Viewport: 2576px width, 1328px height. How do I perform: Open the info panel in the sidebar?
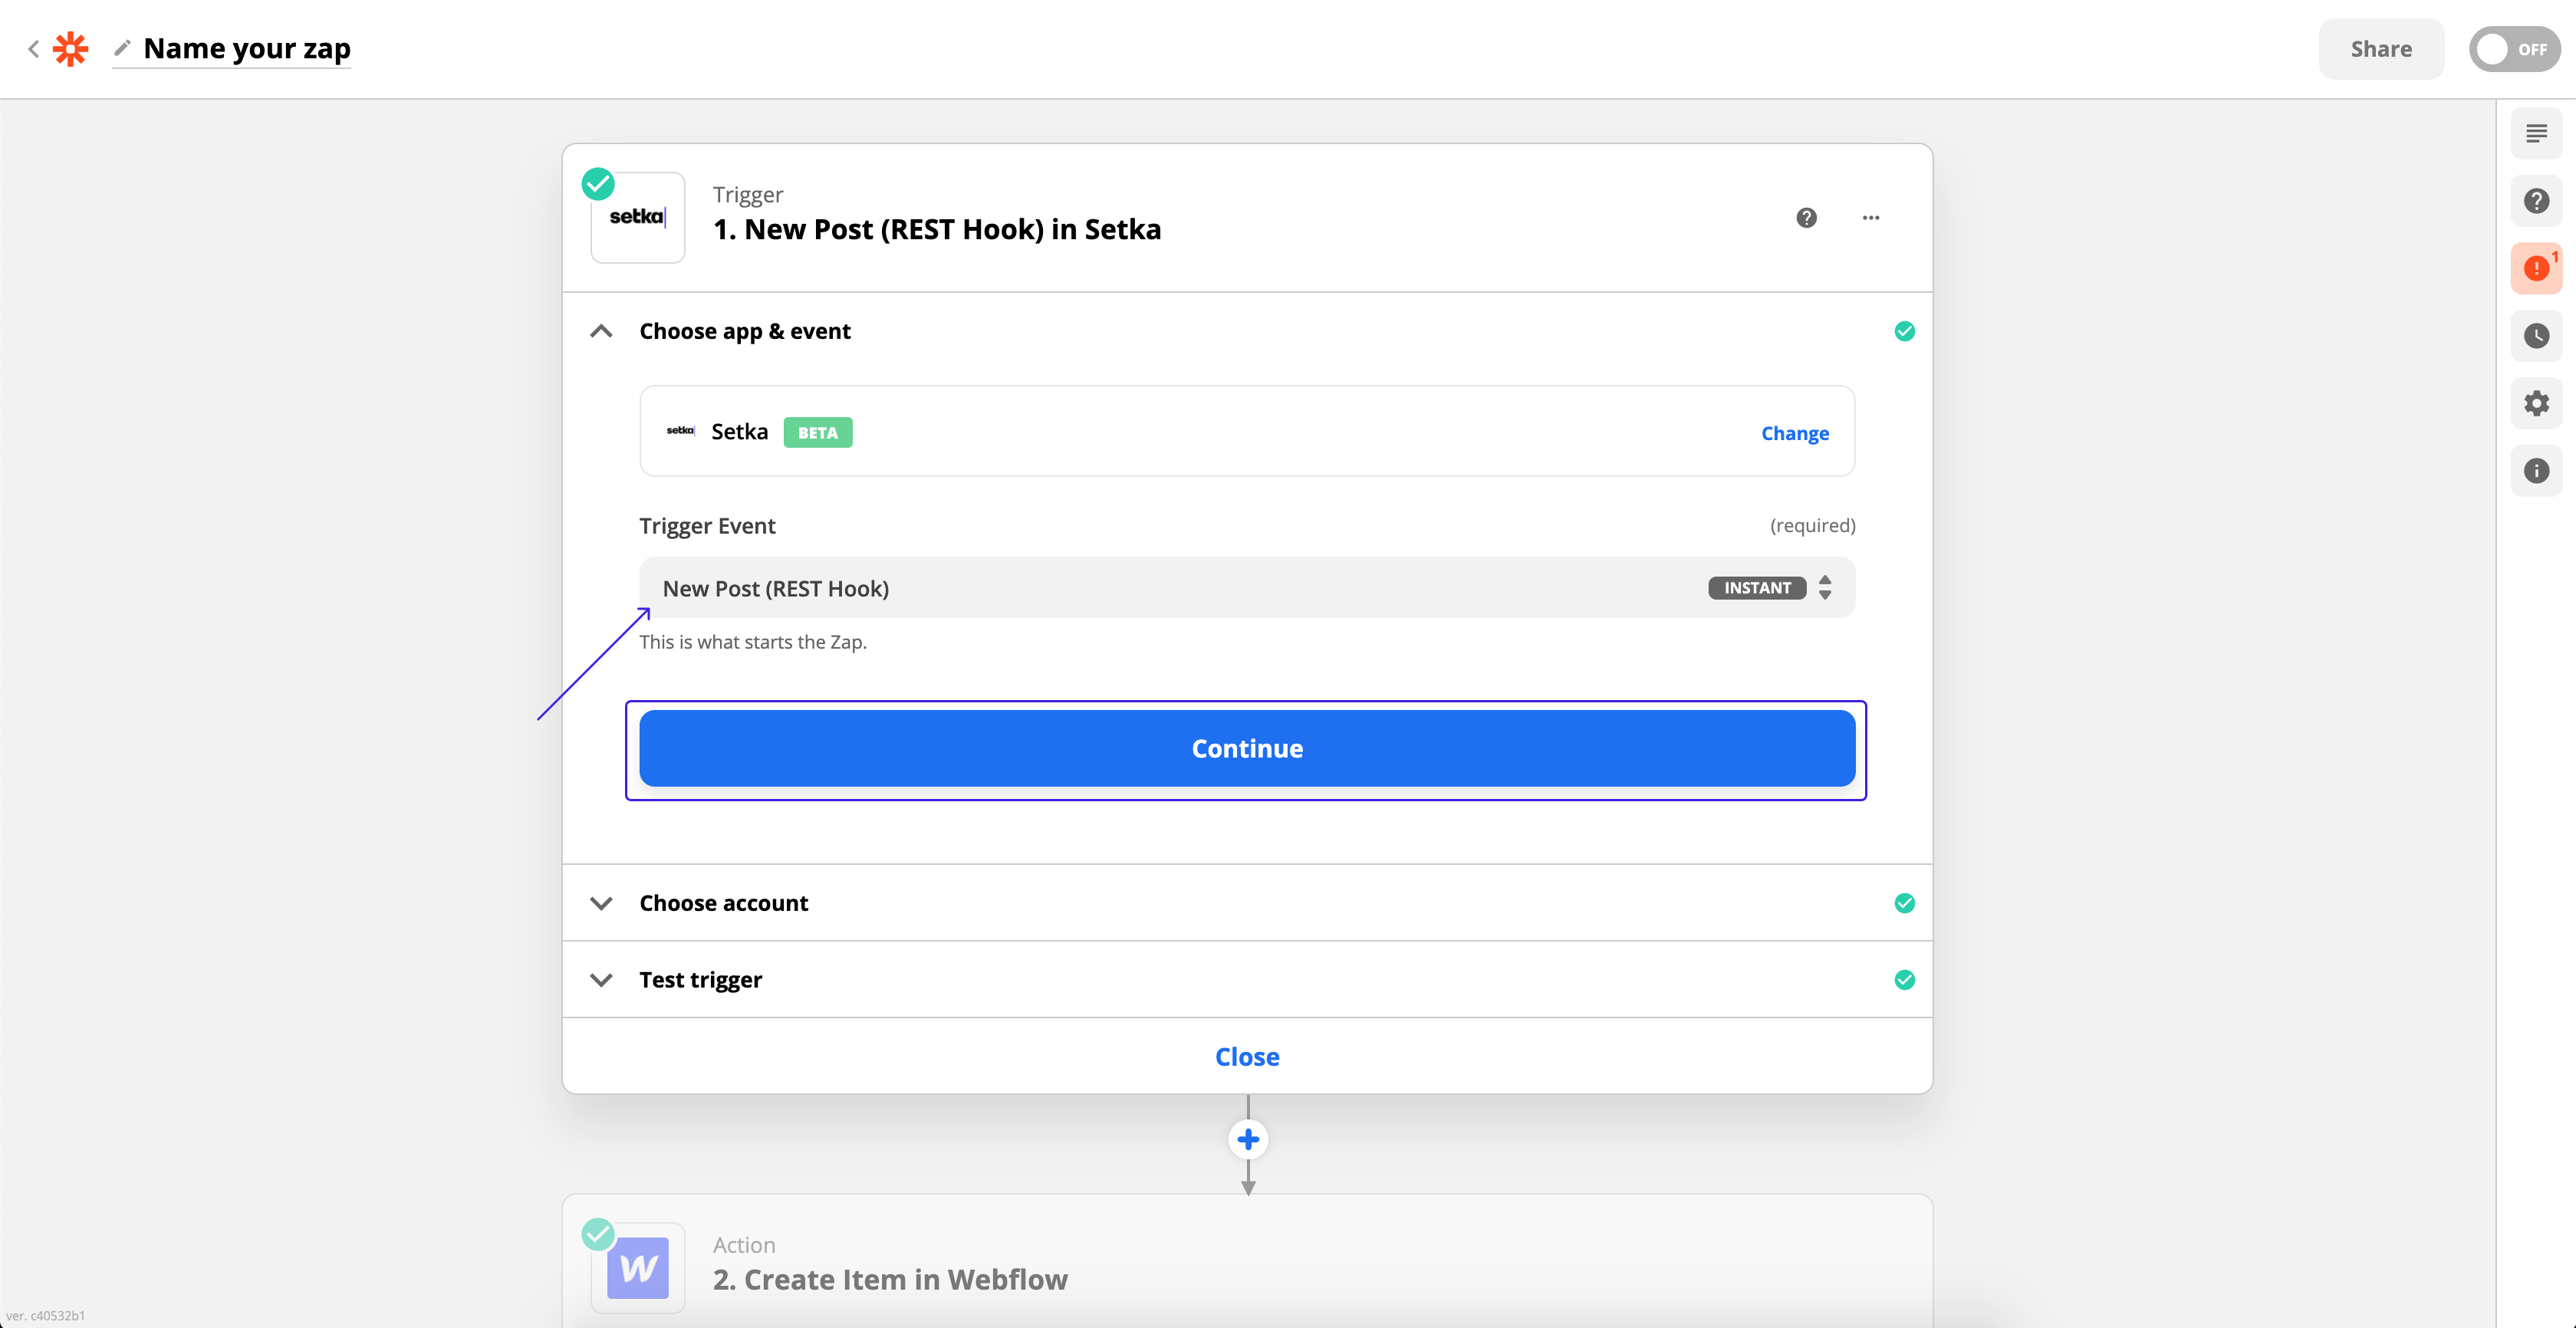[x=2537, y=471]
